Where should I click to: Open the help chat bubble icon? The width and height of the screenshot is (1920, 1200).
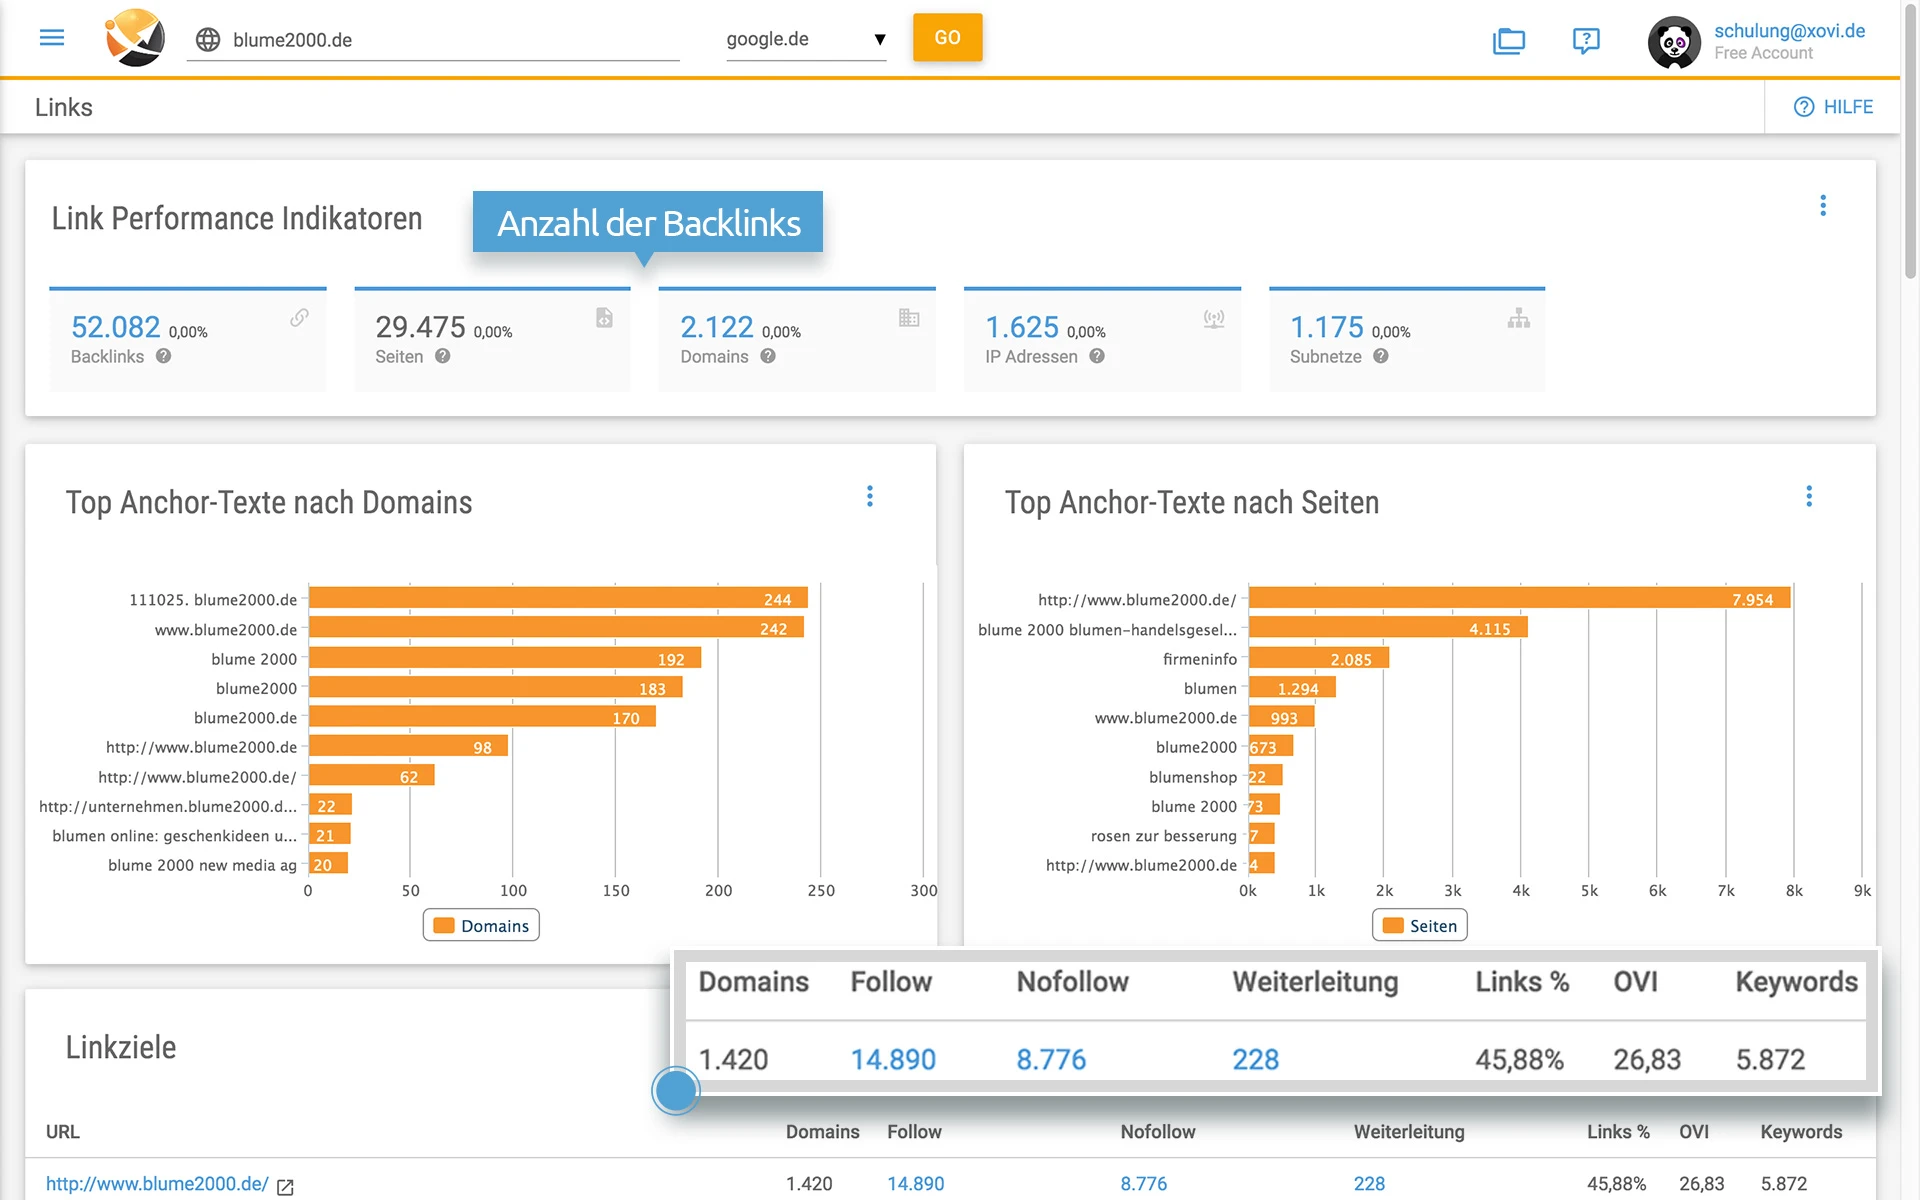coord(1586,41)
